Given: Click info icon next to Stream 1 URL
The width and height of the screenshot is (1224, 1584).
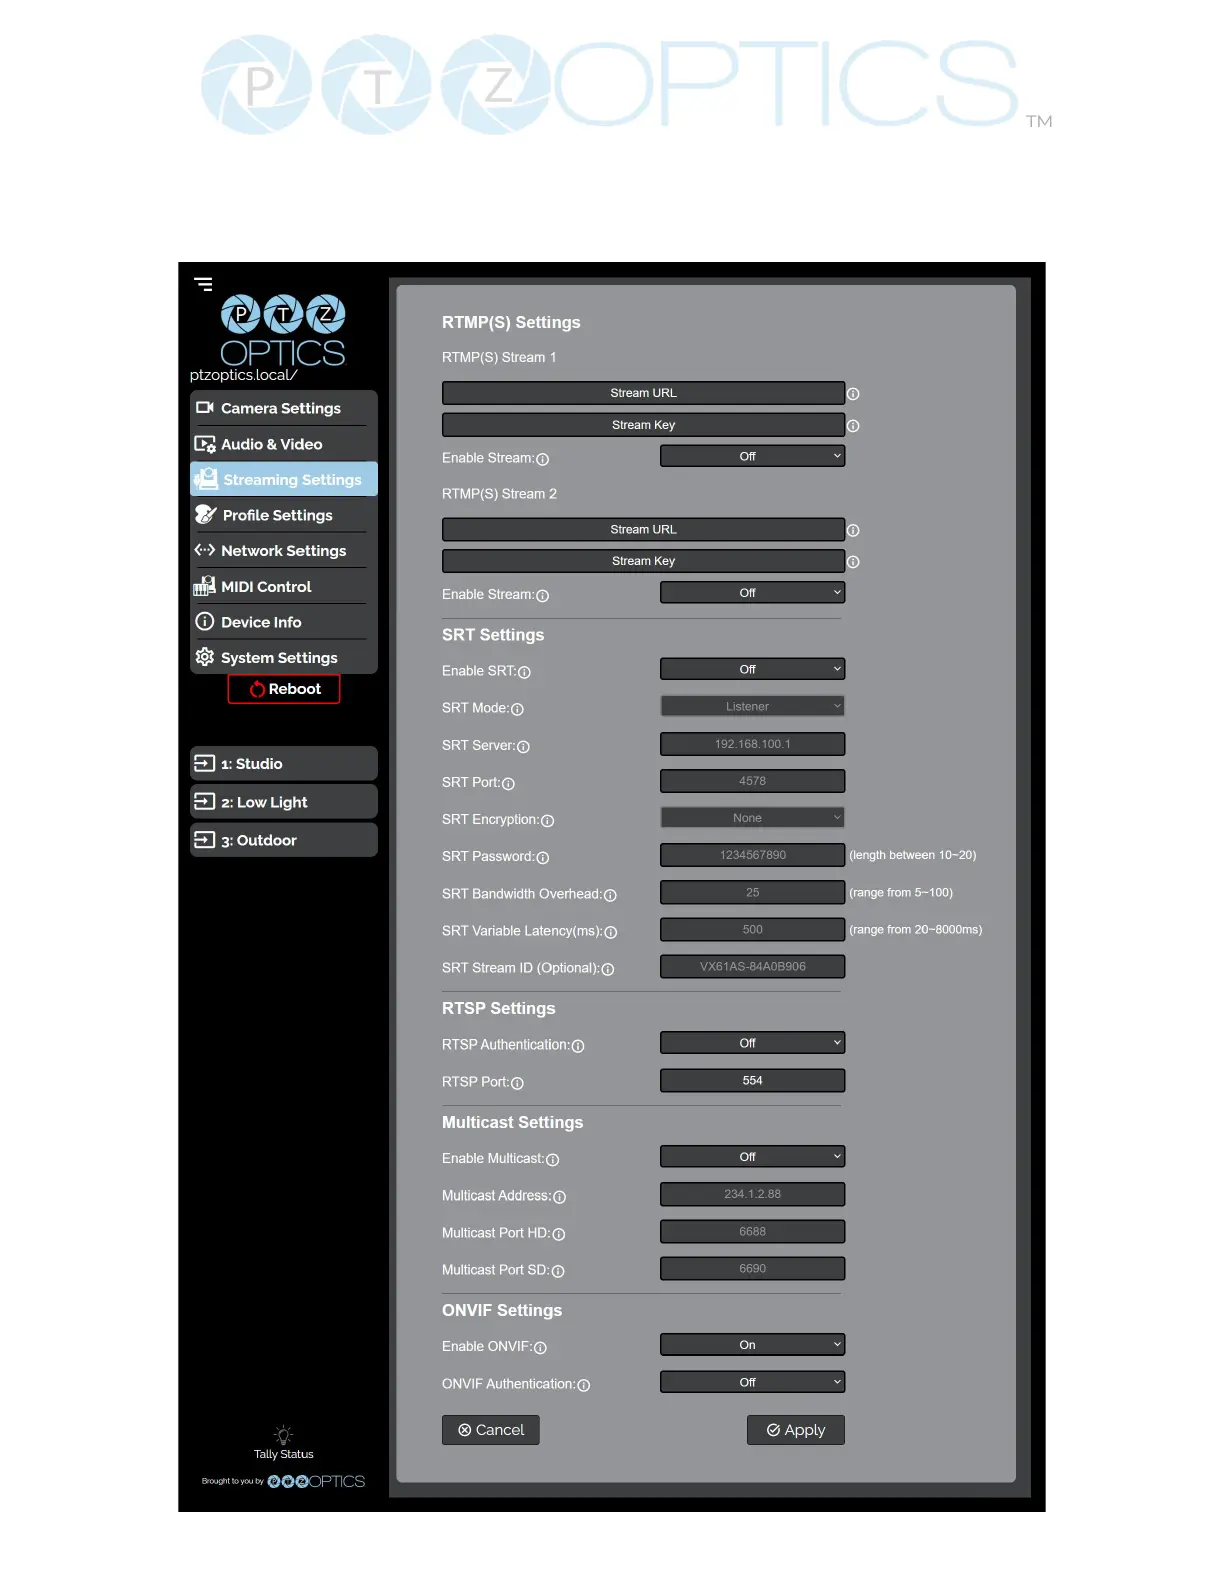Looking at the screenshot, I should pyautogui.click(x=853, y=394).
